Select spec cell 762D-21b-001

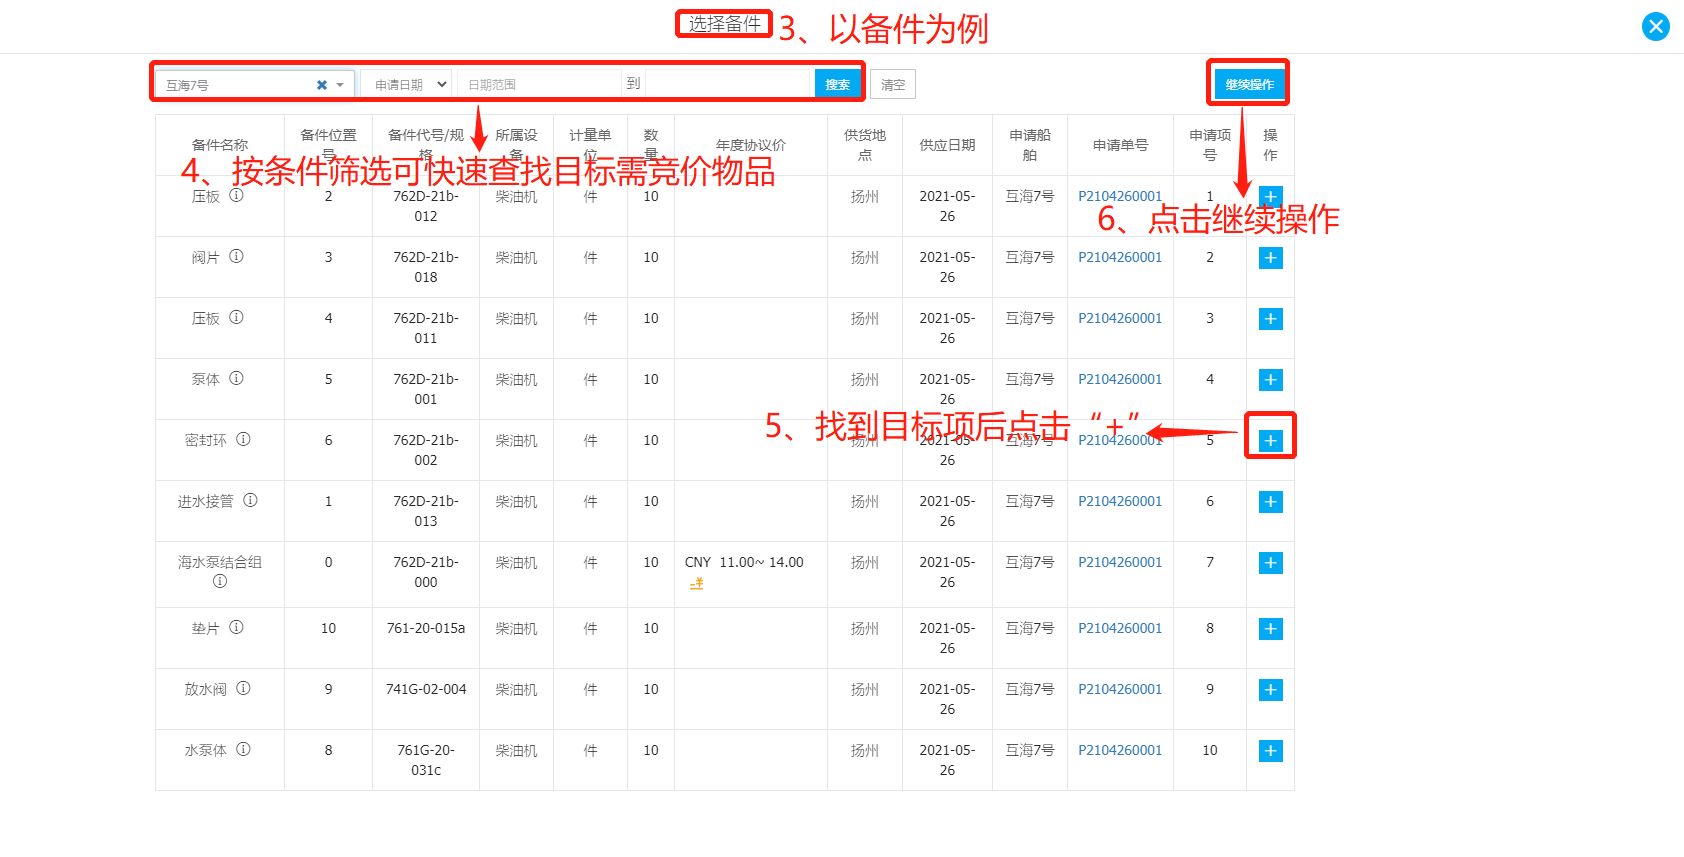426,389
